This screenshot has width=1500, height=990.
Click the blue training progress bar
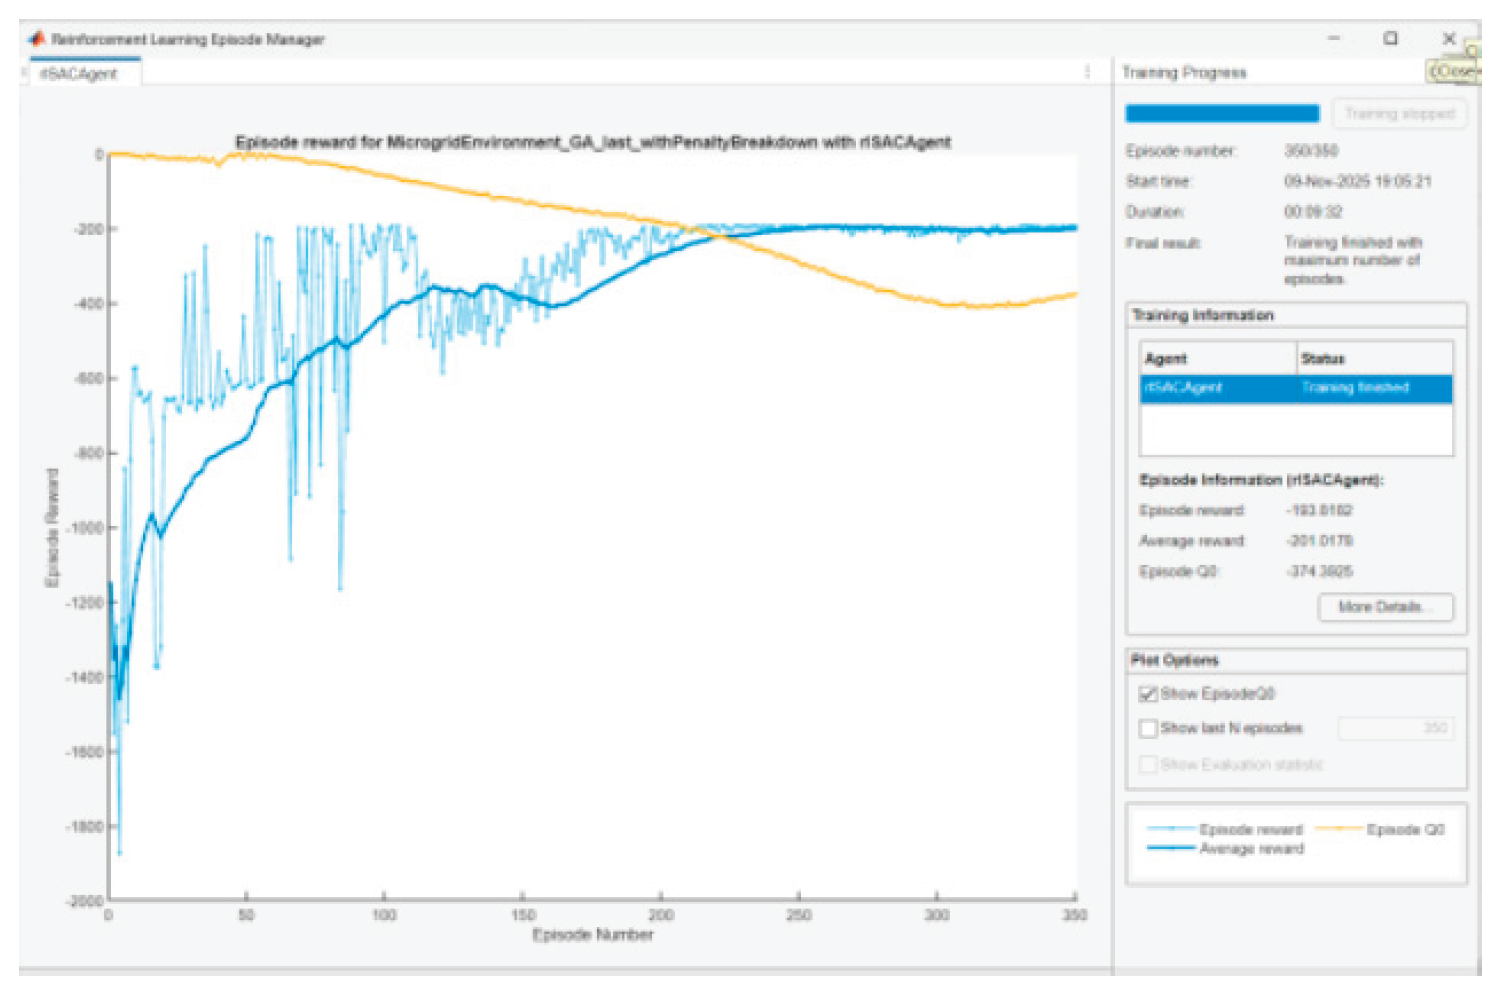point(1222,114)
